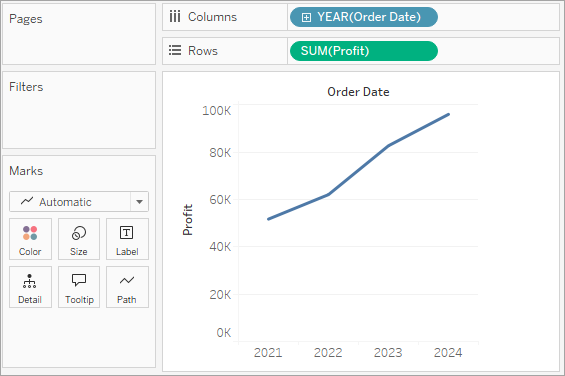The width and height of the screenshot is (565, 376).
Task: Select the SUM(Profit) pill
Action: click(364, 51)
